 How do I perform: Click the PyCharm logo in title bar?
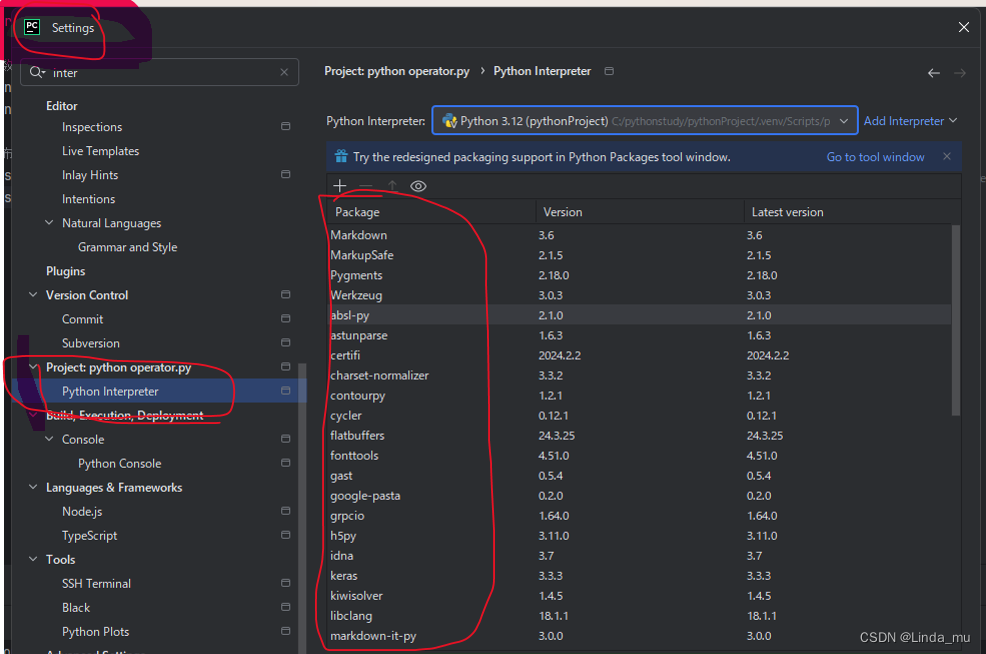tap(32, 27)
